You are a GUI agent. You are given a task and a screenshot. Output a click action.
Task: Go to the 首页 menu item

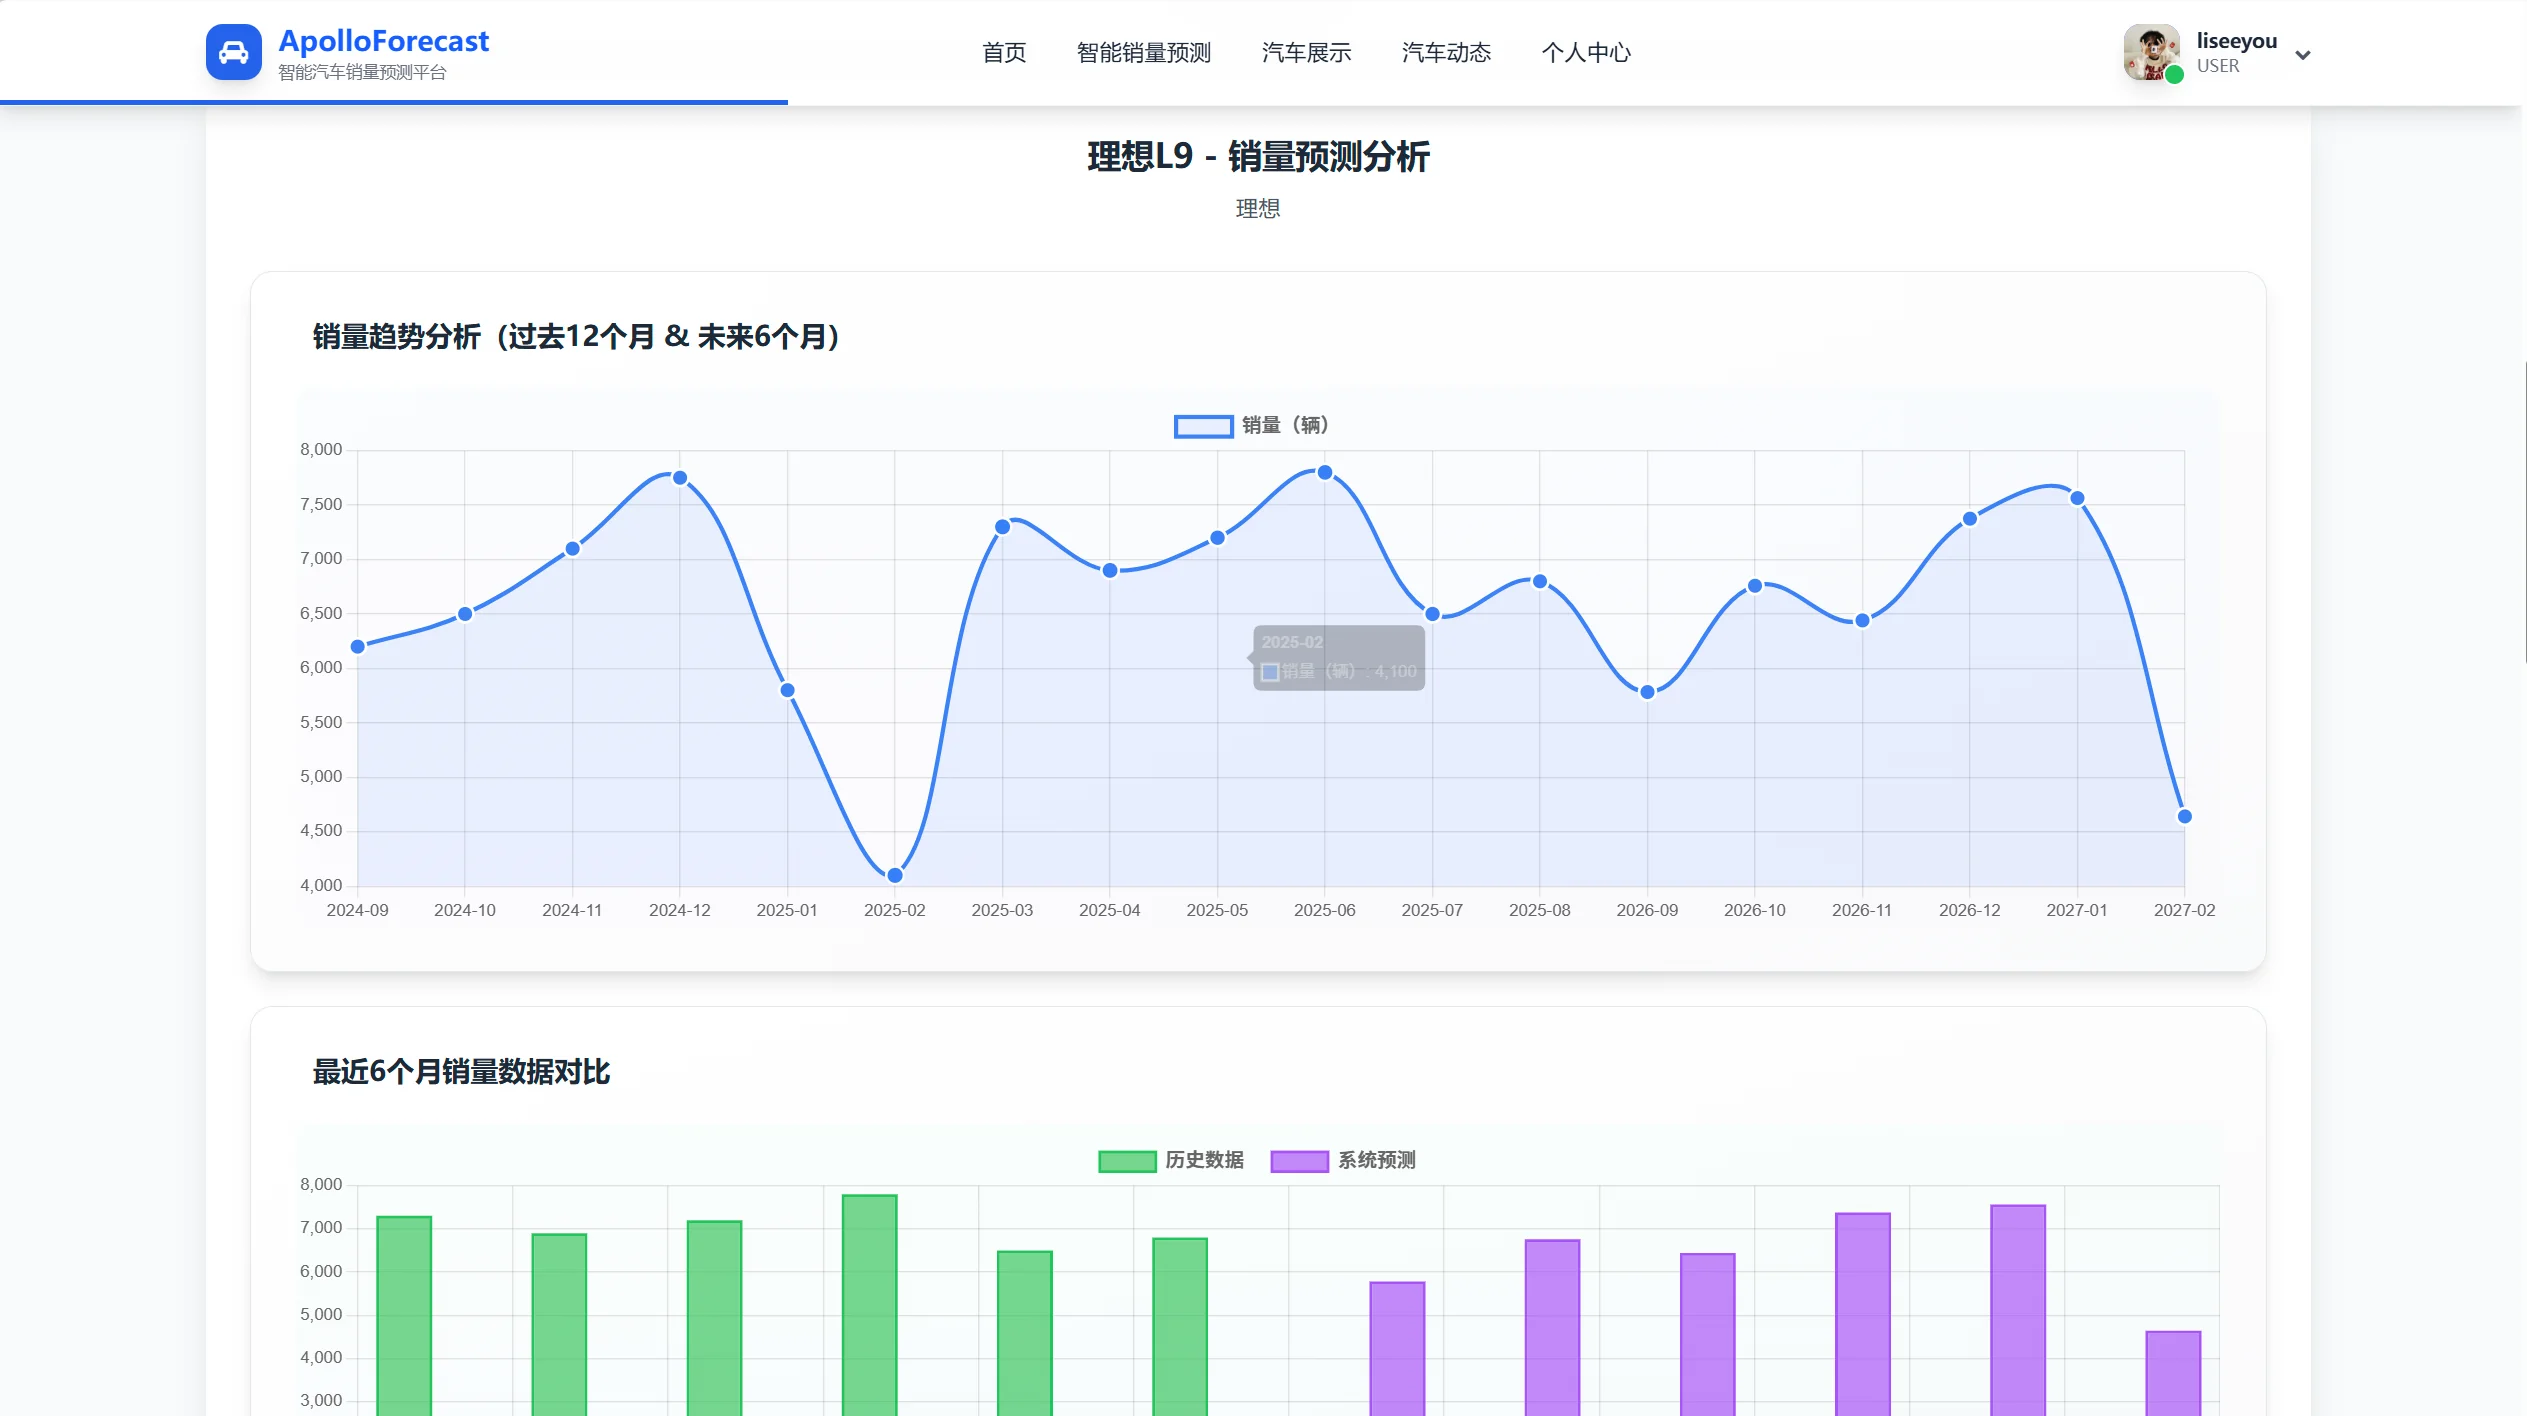1003,52
